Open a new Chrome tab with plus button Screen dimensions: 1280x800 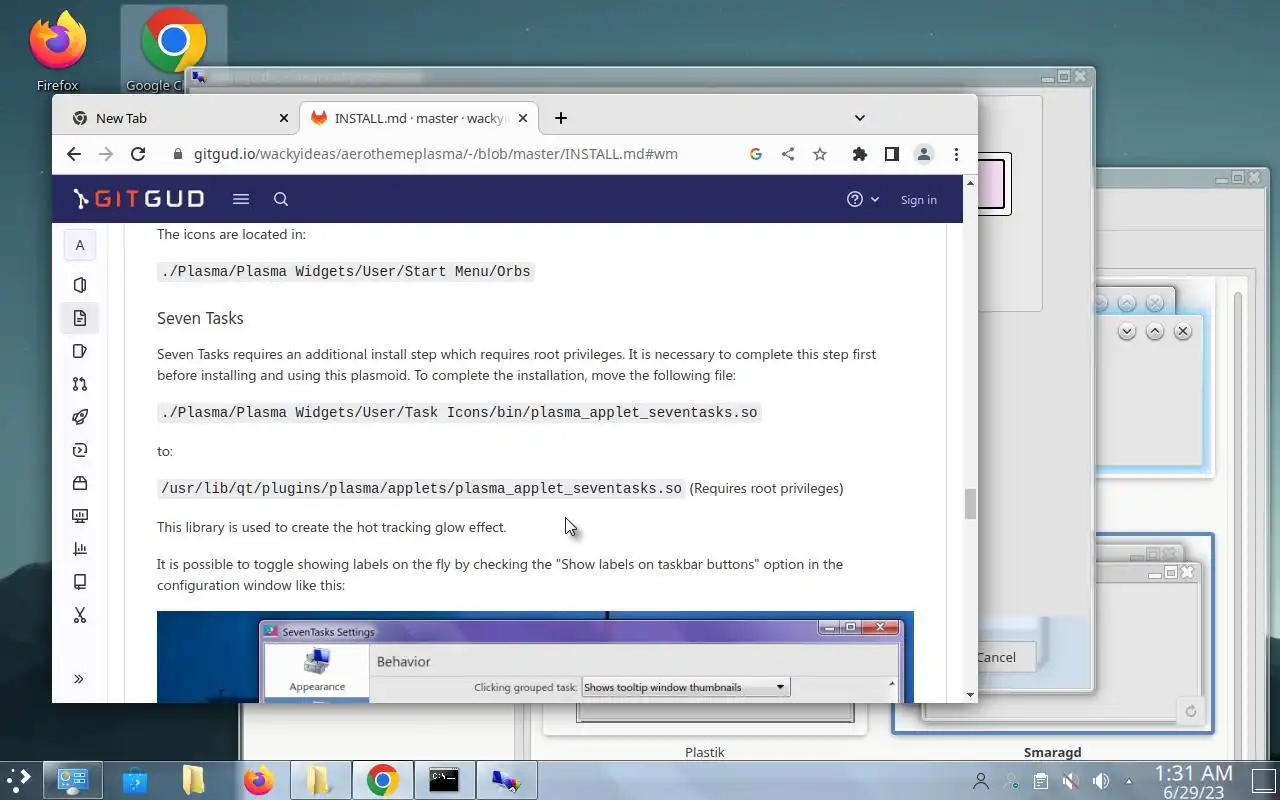coord(561,118)
